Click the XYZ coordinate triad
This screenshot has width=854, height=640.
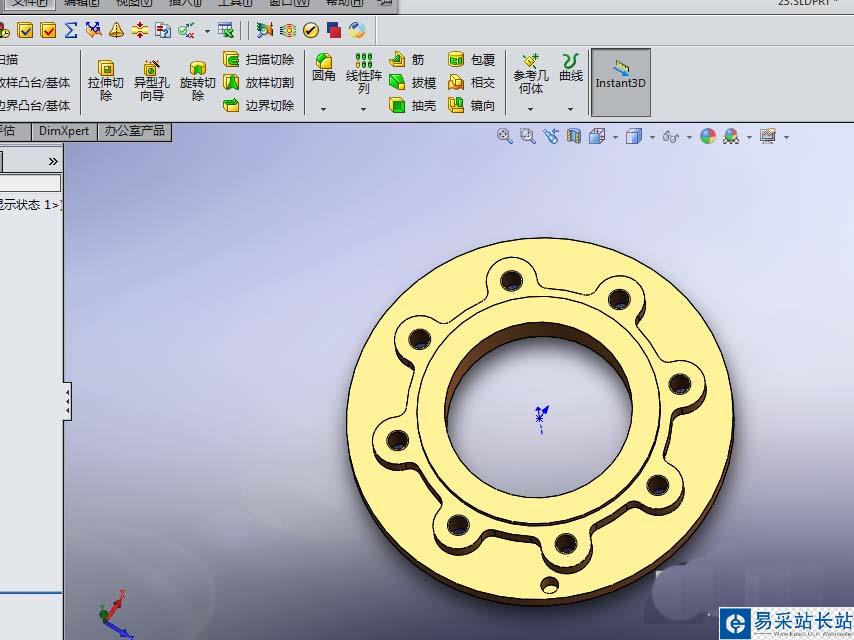pos(115,614)
